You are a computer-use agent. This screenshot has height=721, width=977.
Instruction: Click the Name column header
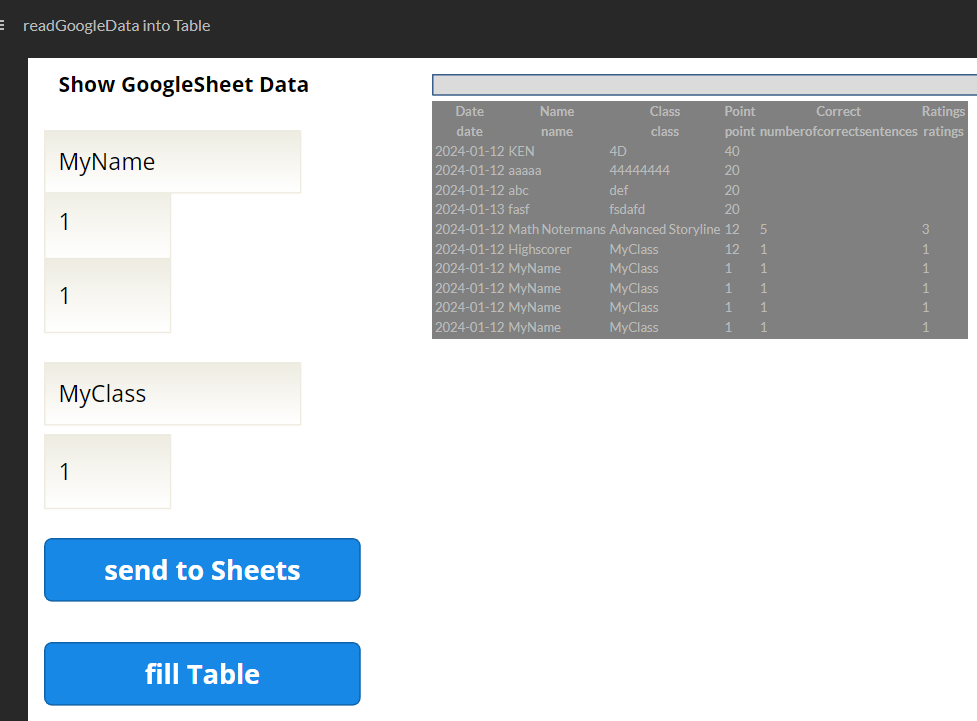557,111
